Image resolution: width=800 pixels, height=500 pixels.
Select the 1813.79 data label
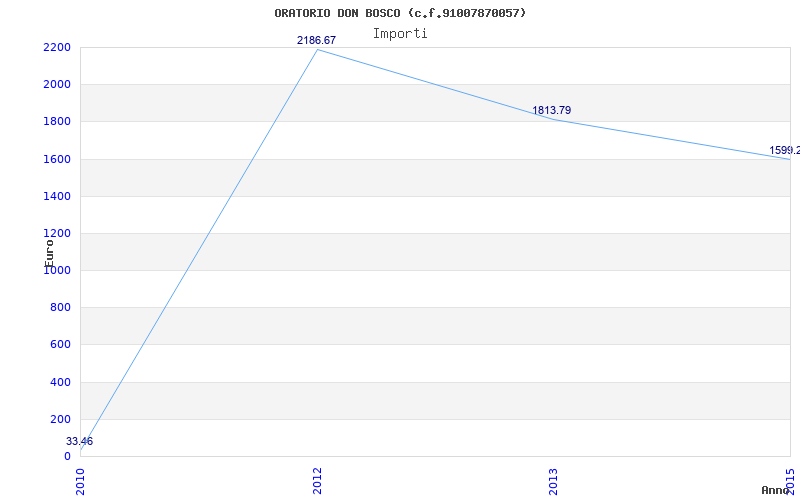point(552,110)
